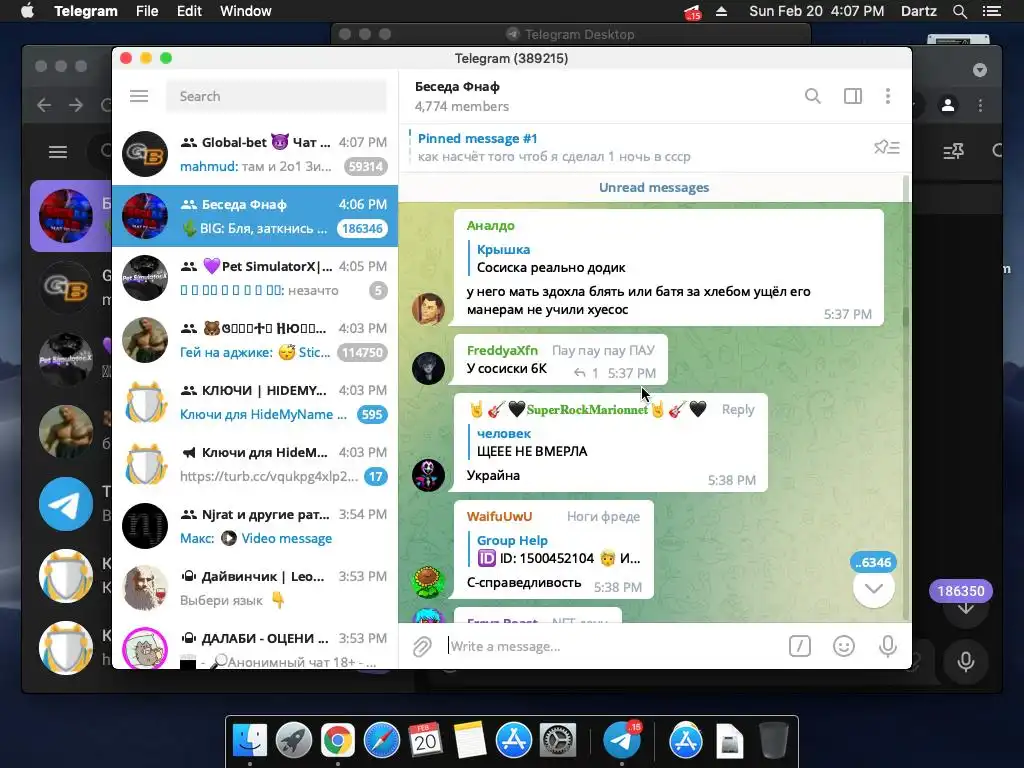Click microphone button in background Telegram window

click(966, 661)
